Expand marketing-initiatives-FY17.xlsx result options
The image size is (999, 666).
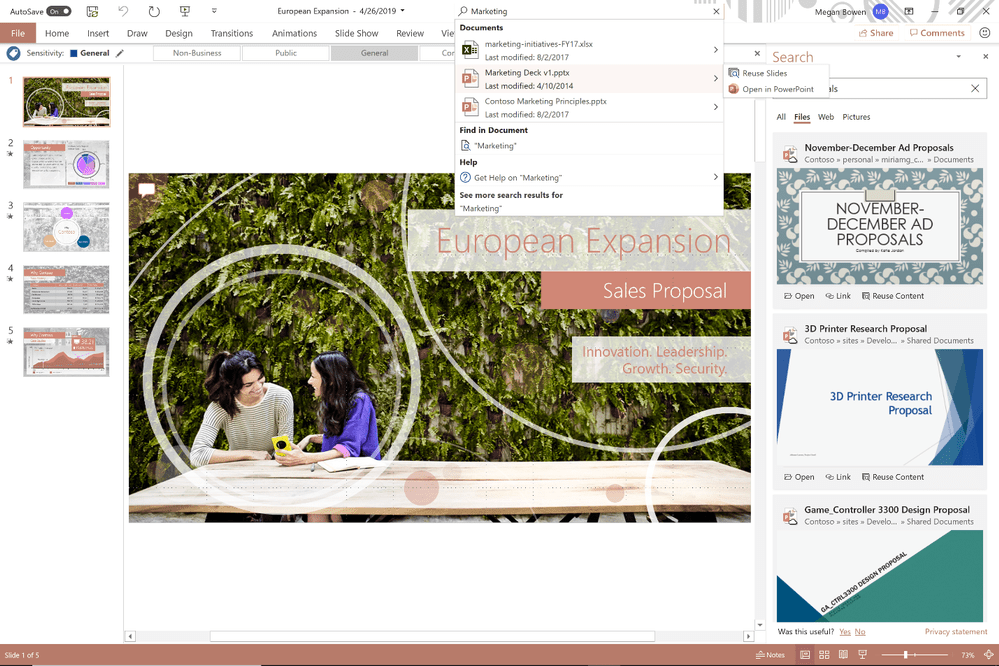(715, 50)
